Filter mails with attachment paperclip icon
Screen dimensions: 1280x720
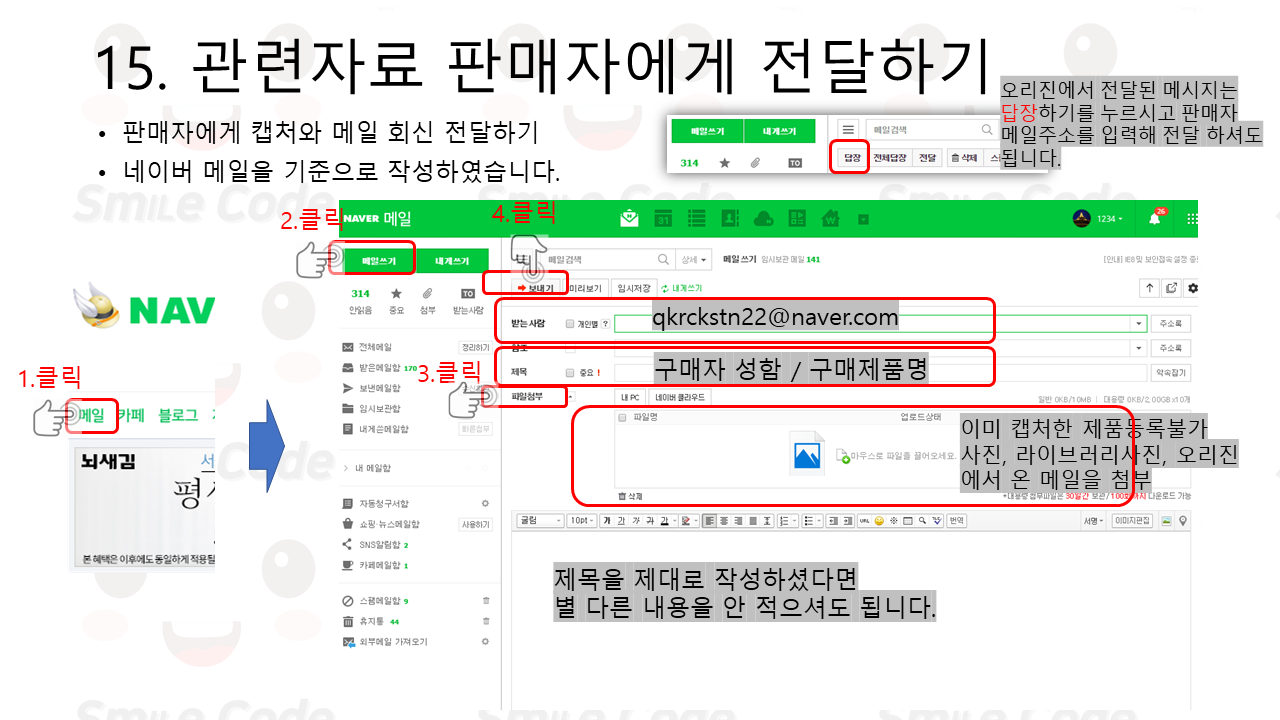pyautogui.click(x=427, y=293)
